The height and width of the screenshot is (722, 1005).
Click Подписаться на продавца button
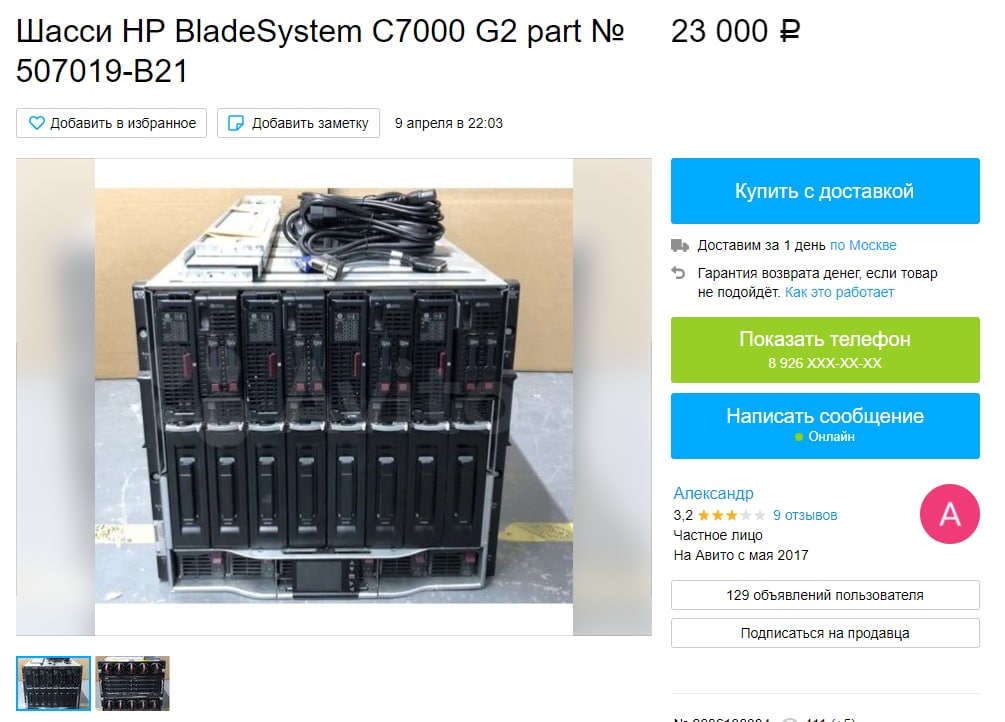pos(825,633)
